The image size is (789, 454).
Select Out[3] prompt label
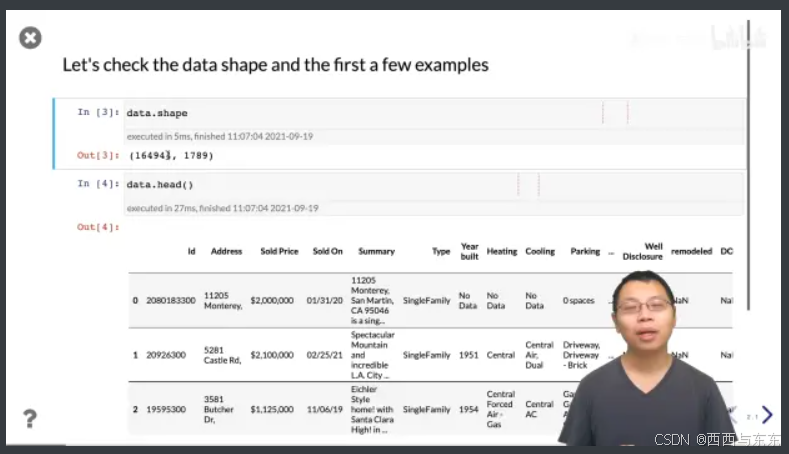[x=98, y=155]
